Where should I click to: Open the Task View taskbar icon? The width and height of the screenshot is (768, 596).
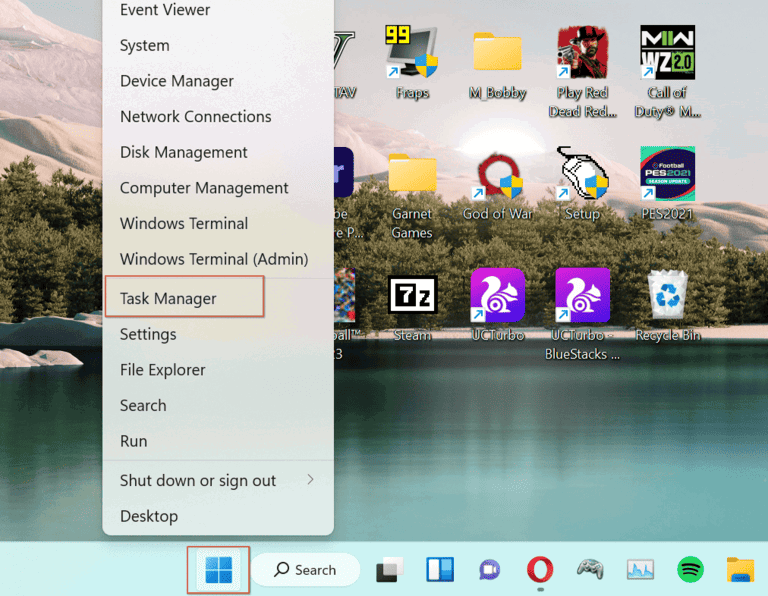click(390, 570)
